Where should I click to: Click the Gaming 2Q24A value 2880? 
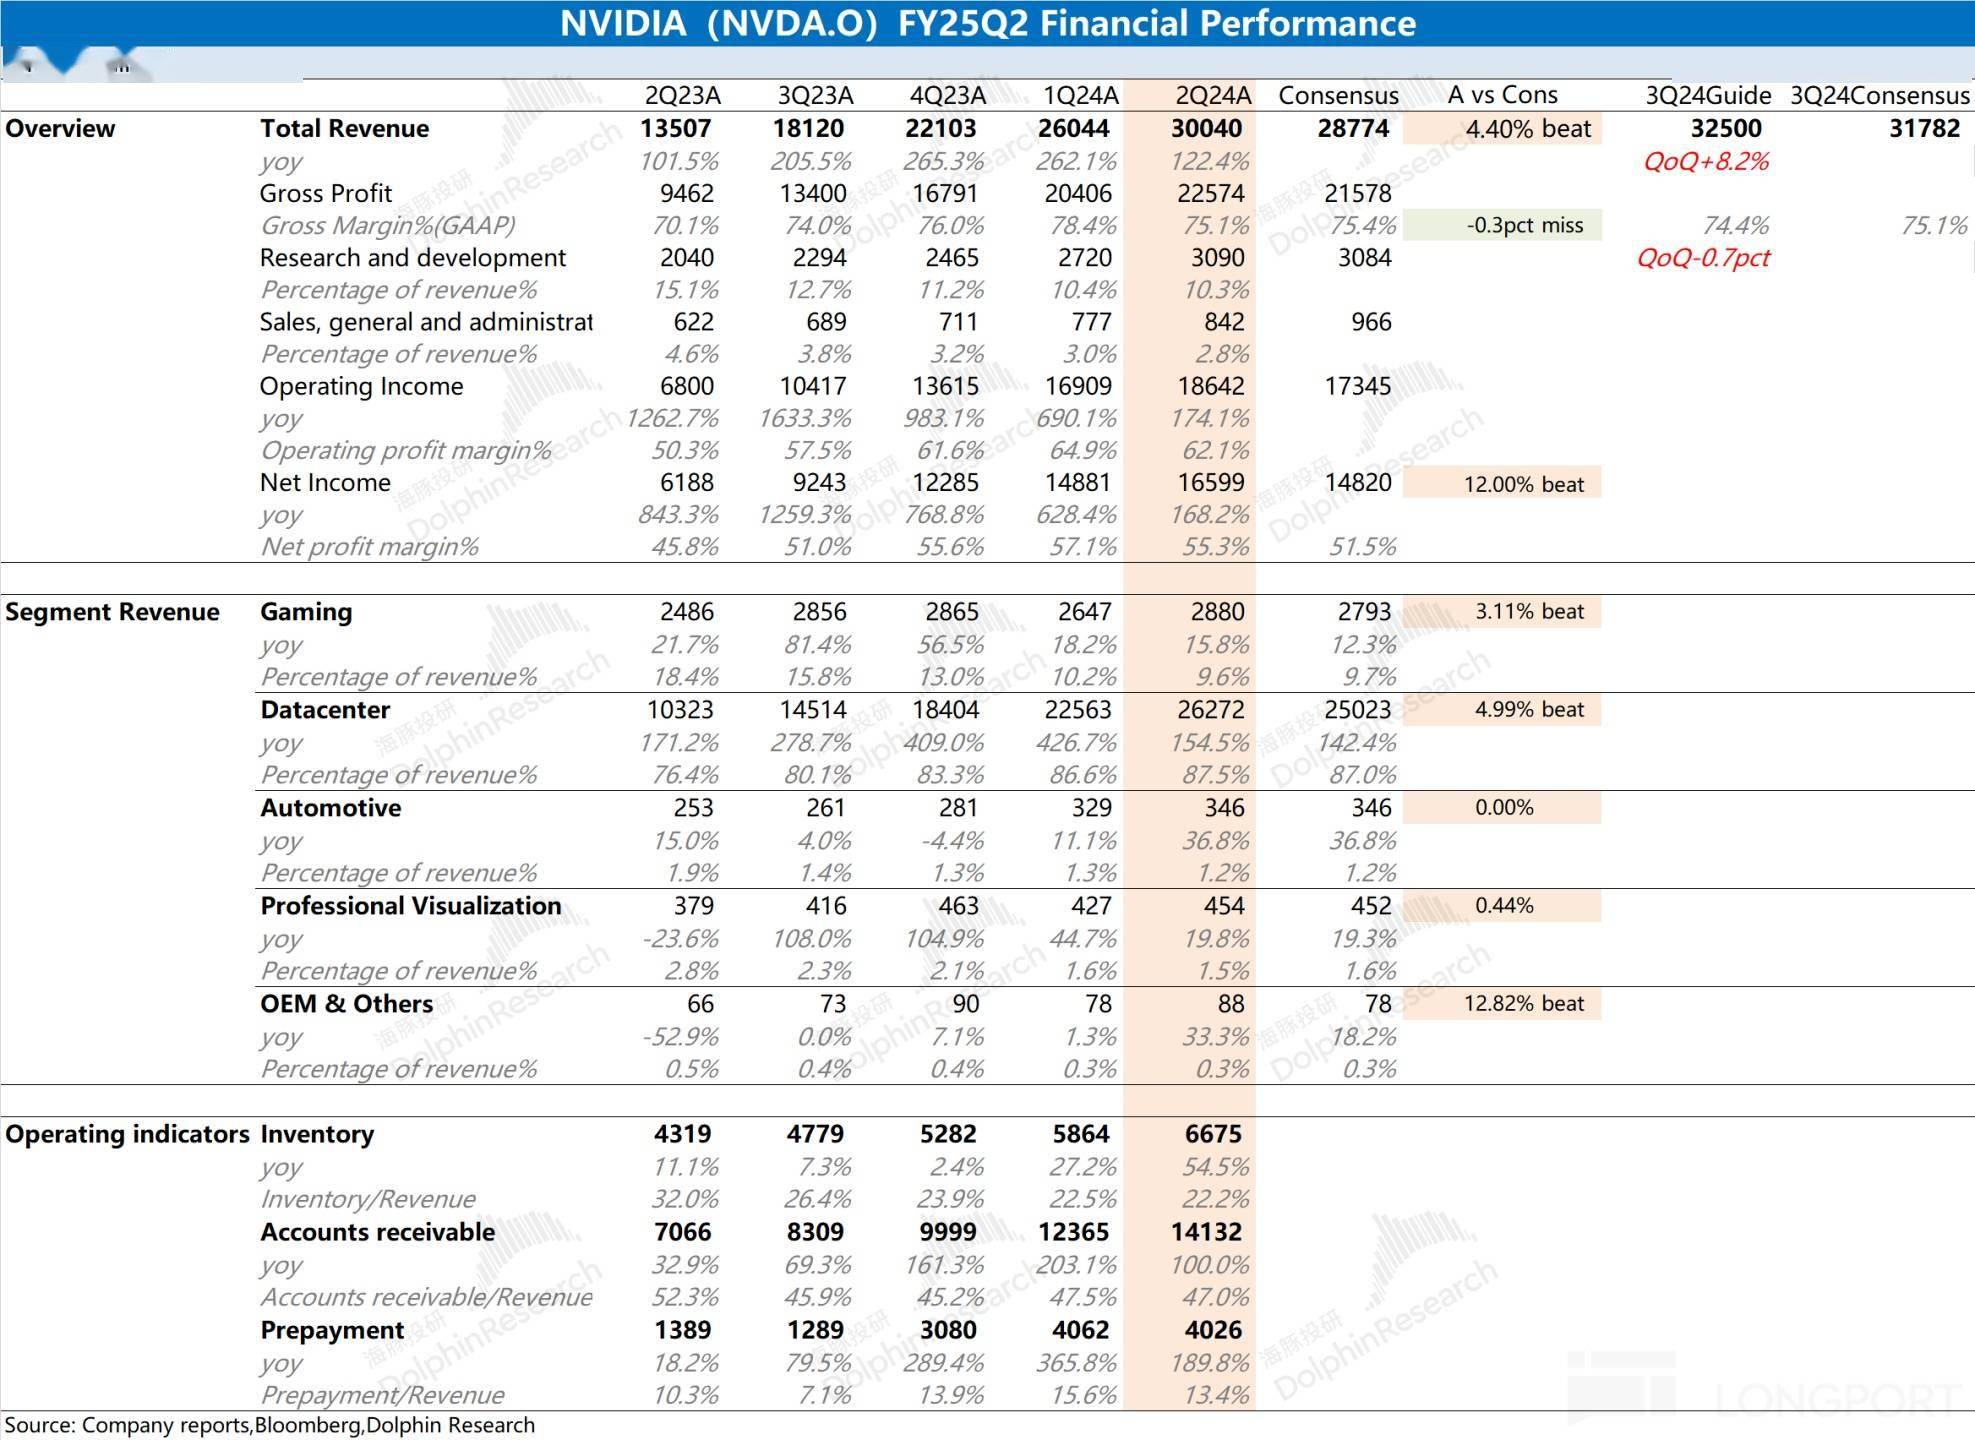point(1217,612)
